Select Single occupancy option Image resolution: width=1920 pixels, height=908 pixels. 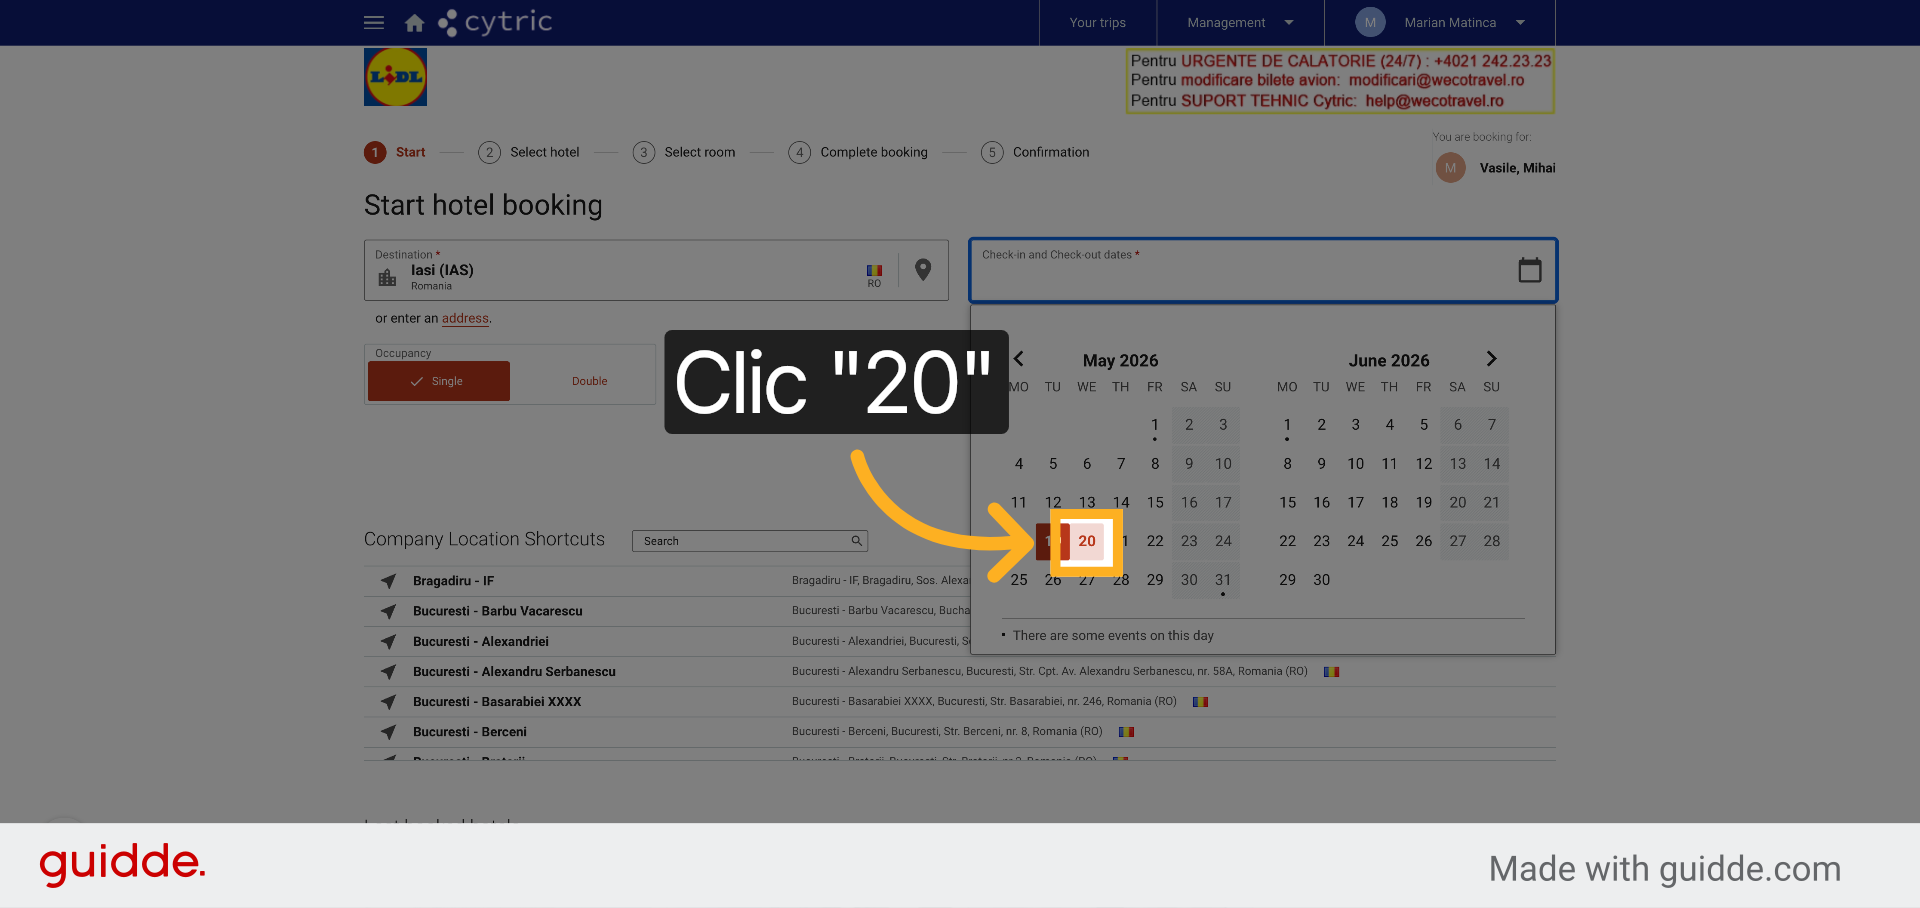(439, 381)
